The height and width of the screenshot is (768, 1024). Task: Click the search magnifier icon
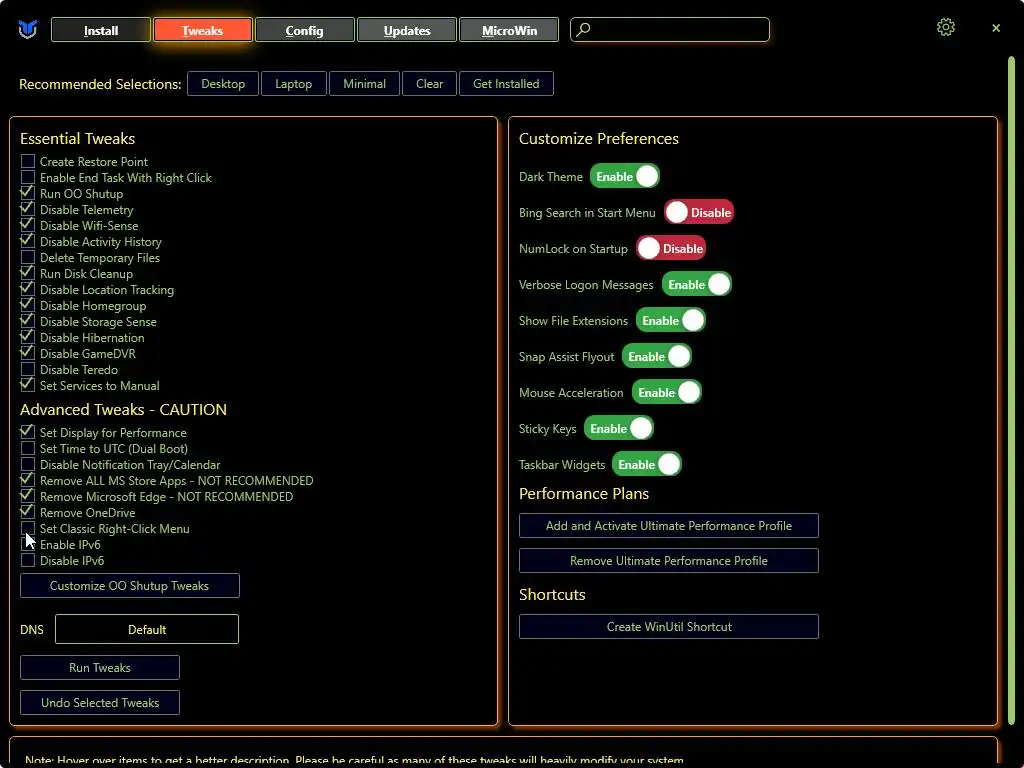(584, 29)
